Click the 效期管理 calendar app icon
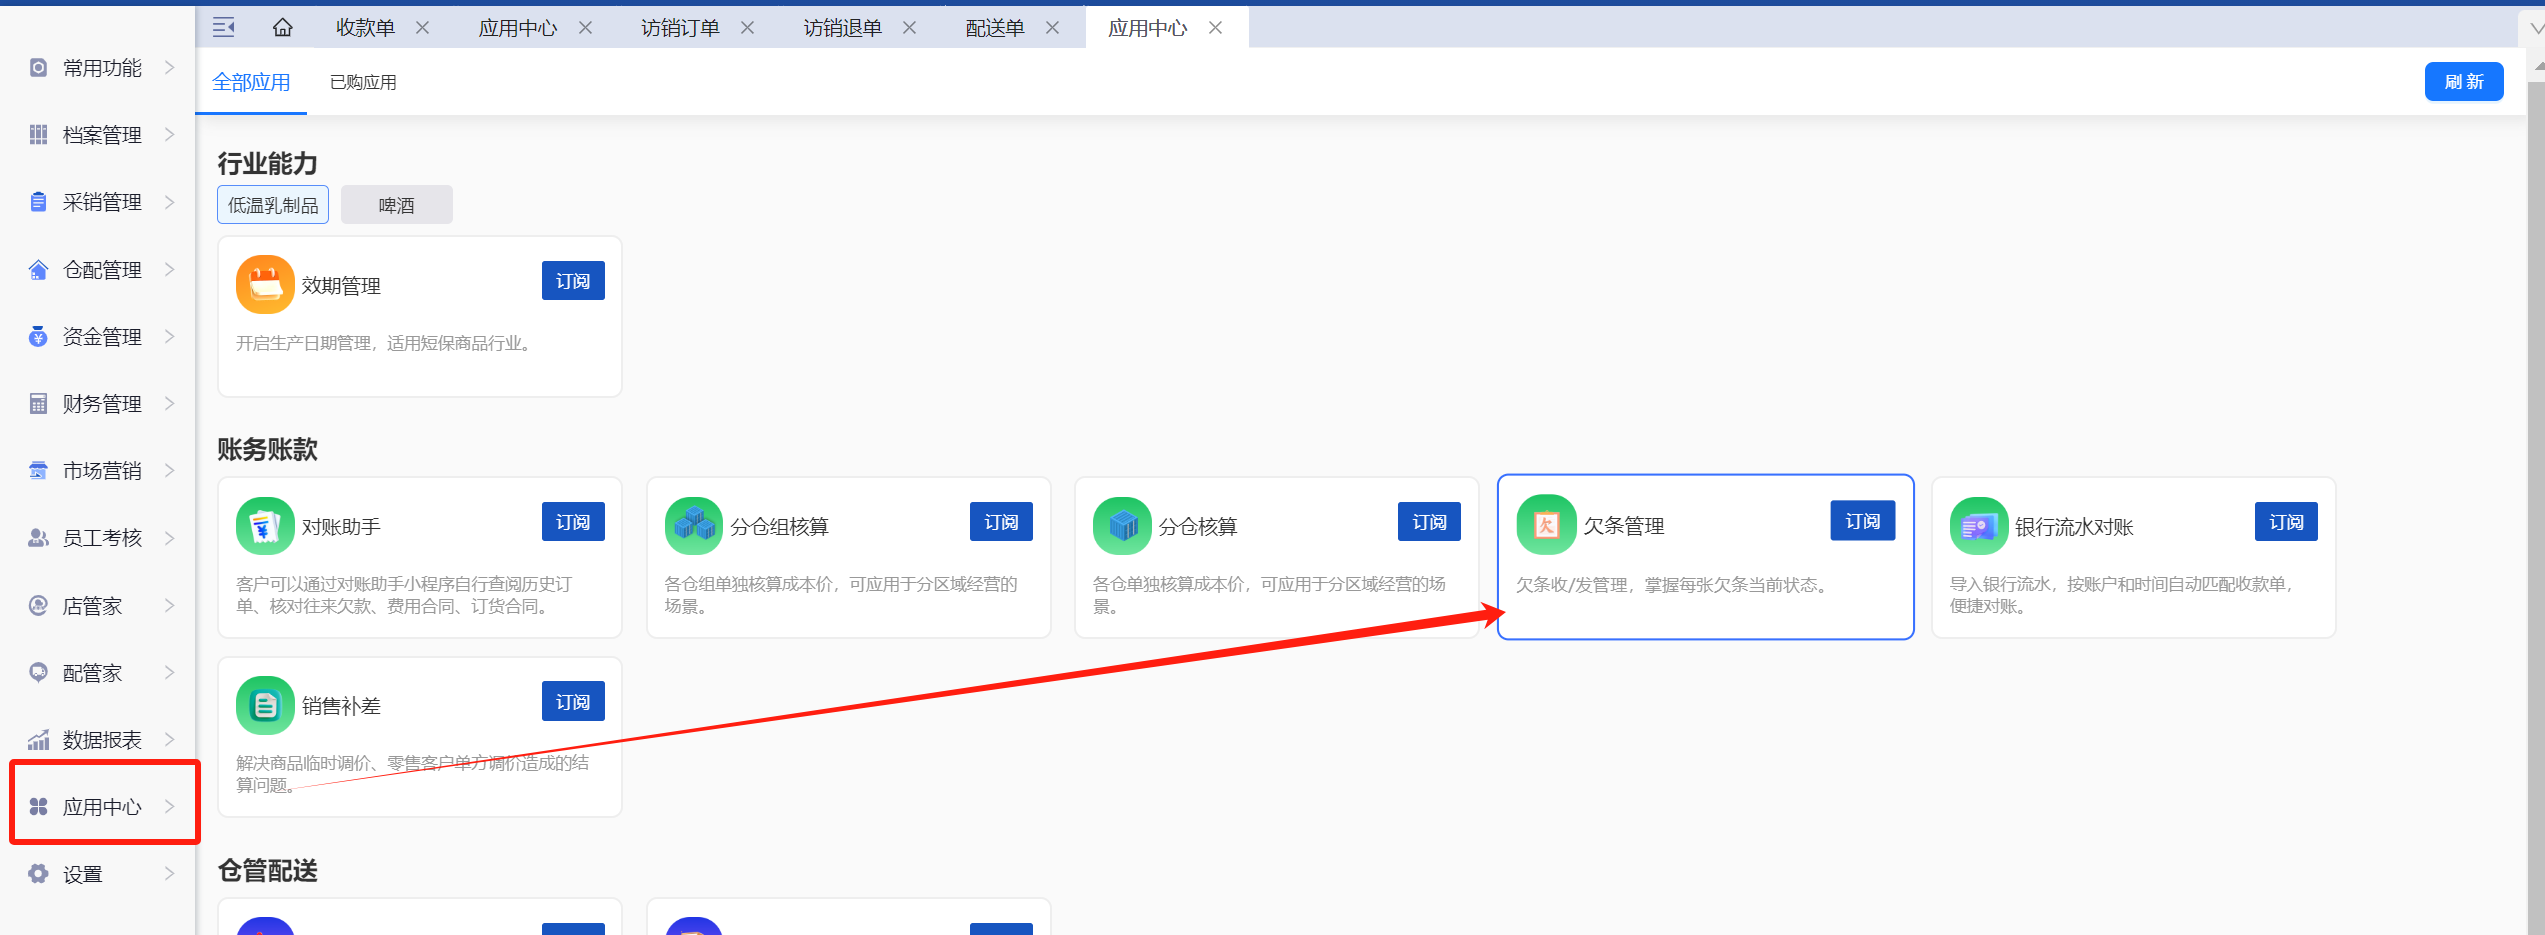The image size is (2545, 935). tap(265, 285)
